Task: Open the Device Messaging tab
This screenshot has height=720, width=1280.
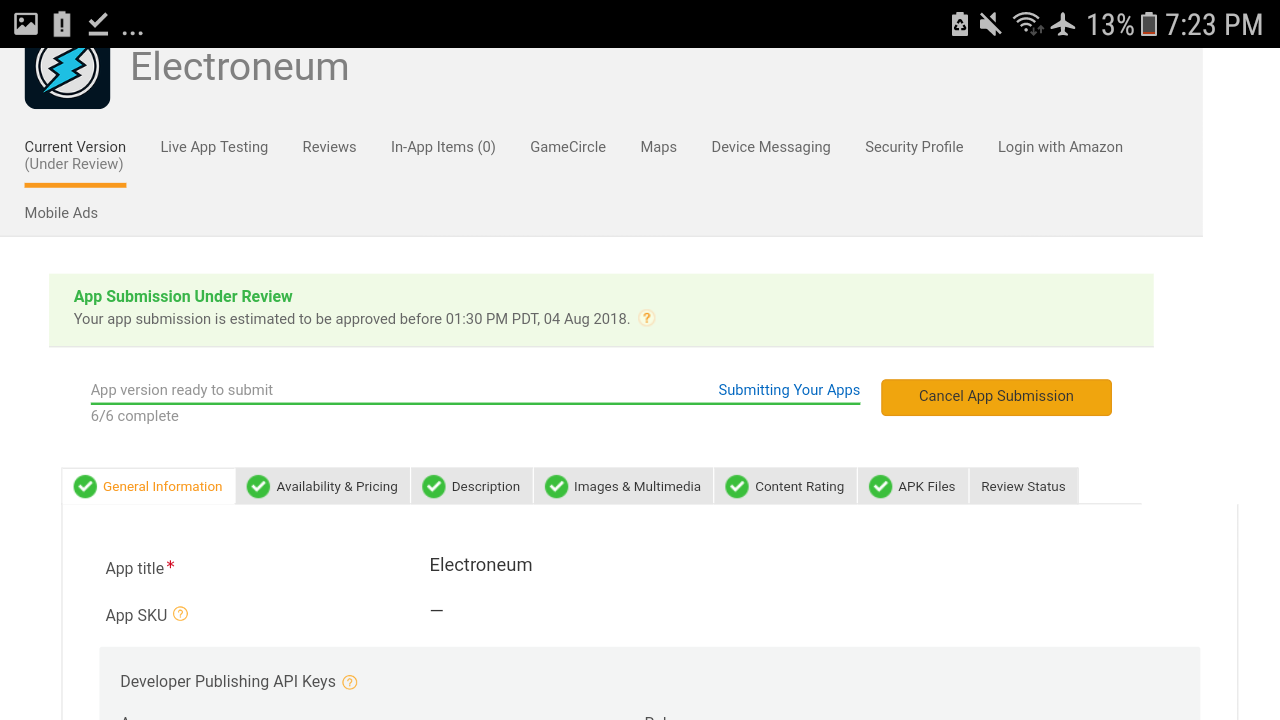Action: [771, 147]
